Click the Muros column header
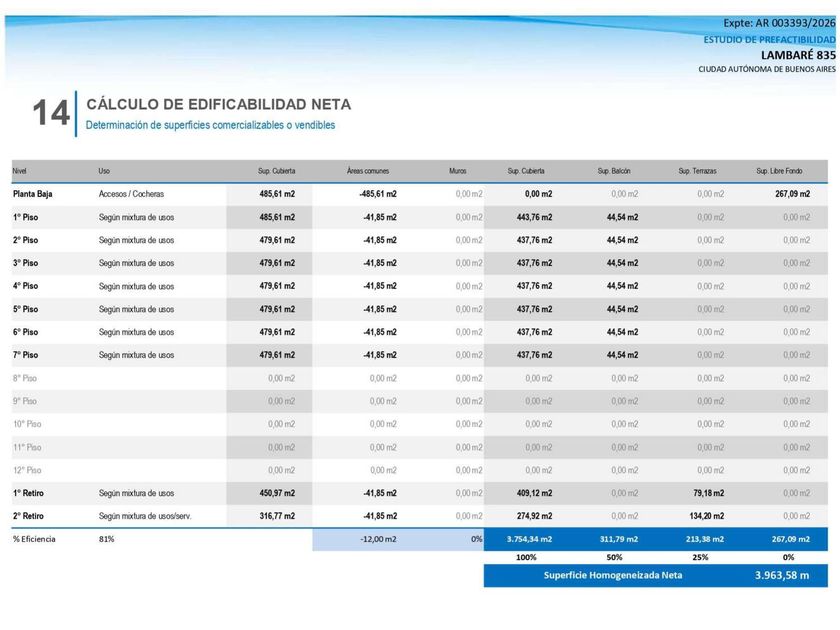840x630 pixels. (x=458, y=171)
